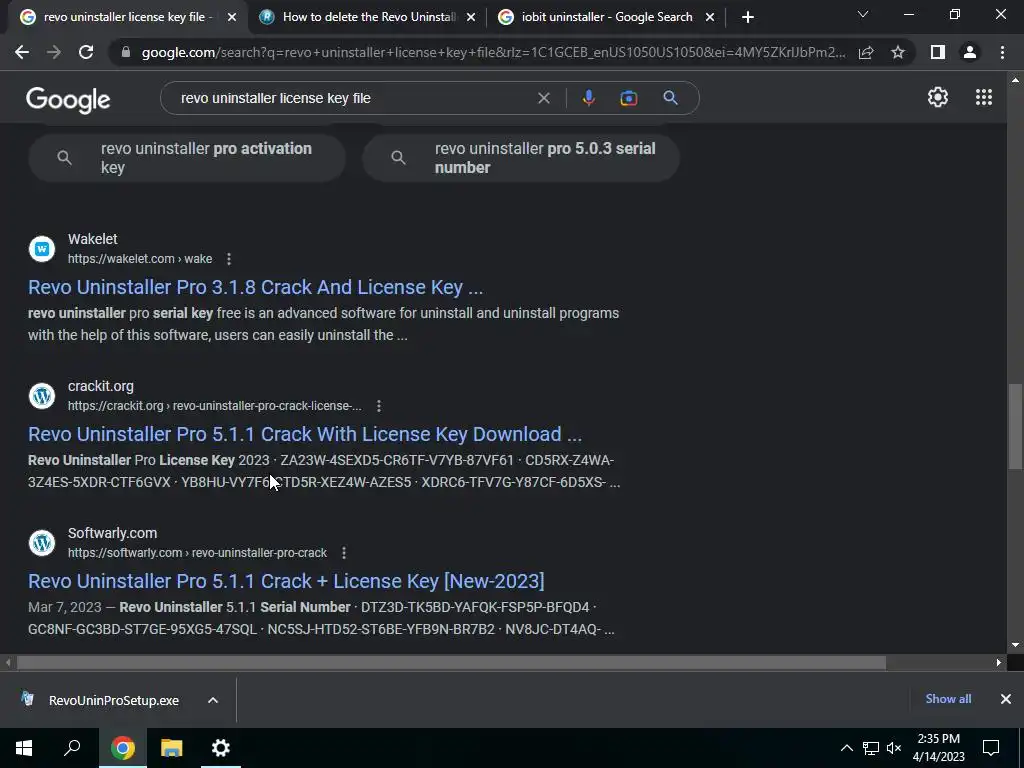1024x768 pixels.
Task: Close the revo uninstaller license key tab
Action: coord(232,18)
